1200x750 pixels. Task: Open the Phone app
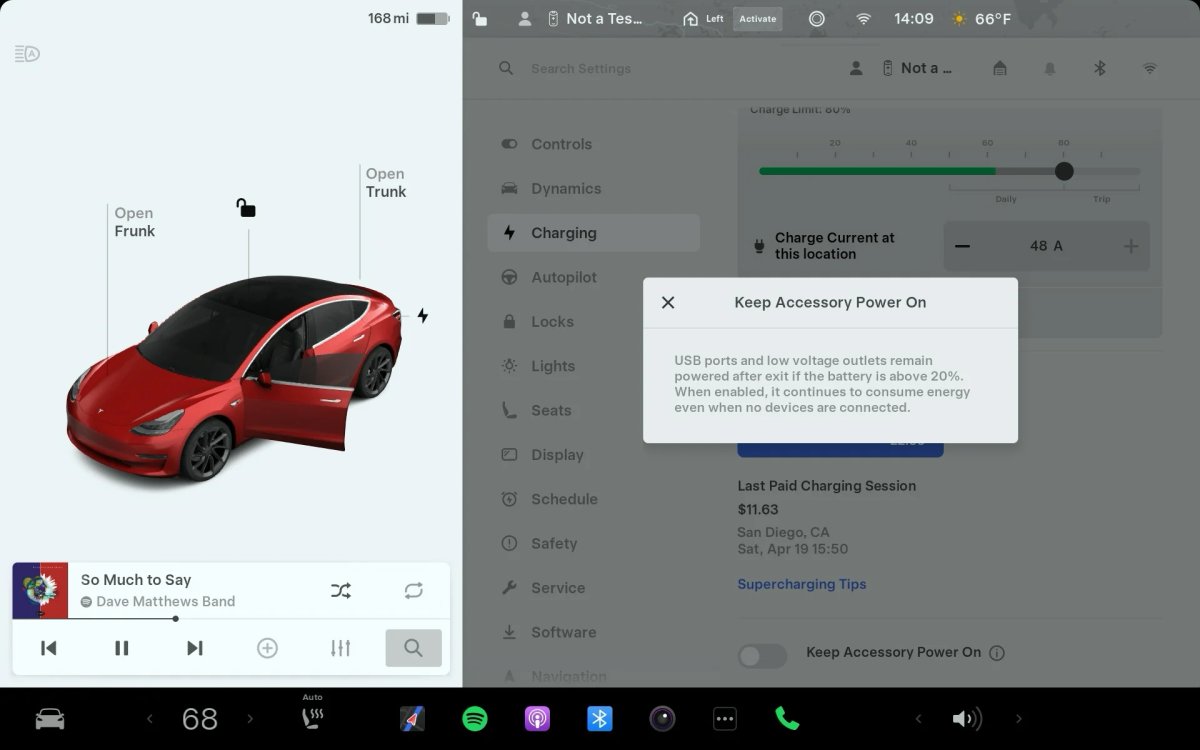(x=787, y=719)
